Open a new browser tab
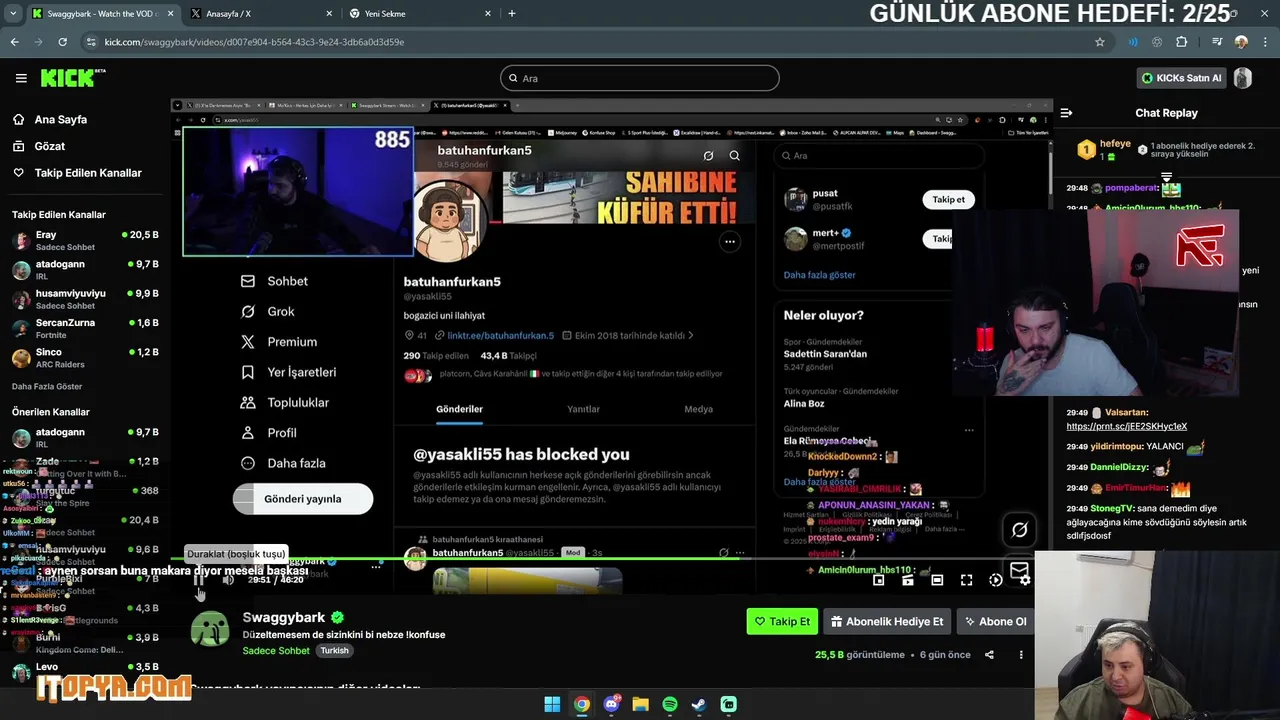1280x720 pixels. (512, 13)
